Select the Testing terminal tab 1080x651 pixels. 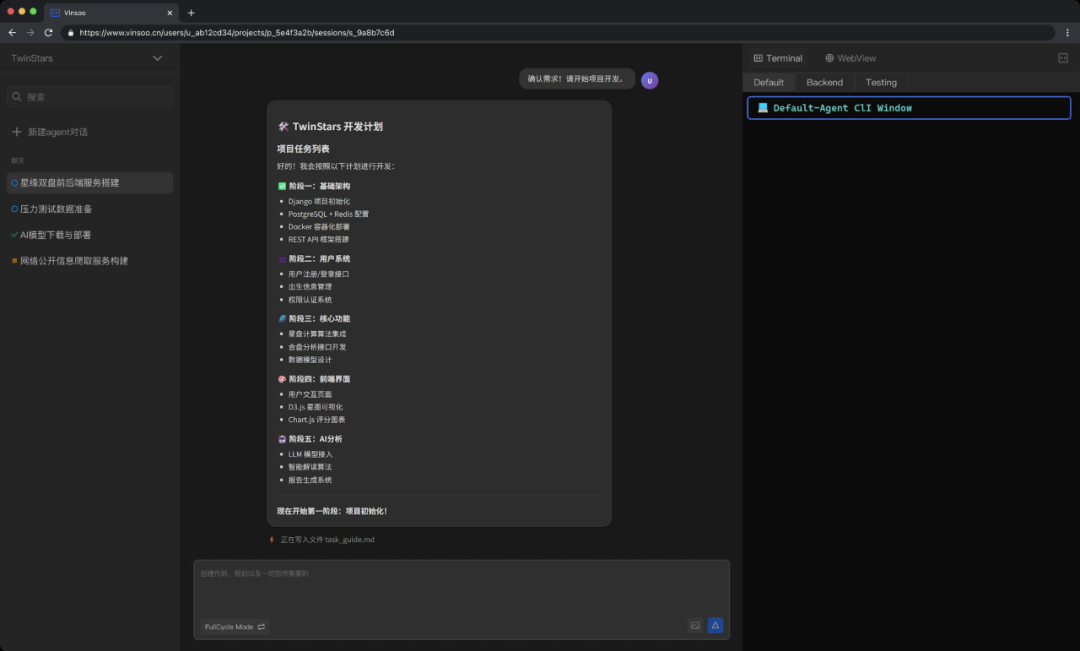pos(881,82)
